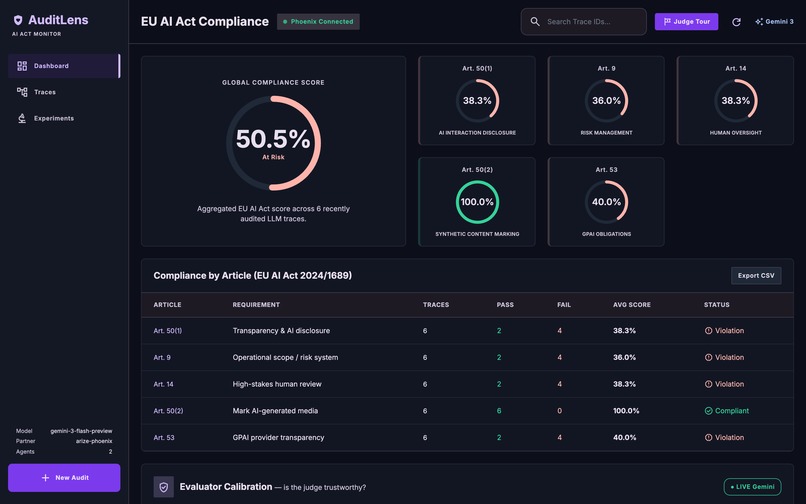The image size is (806, 504).
Task: Click the plus icon on New Audit
Action: [45, 478]
